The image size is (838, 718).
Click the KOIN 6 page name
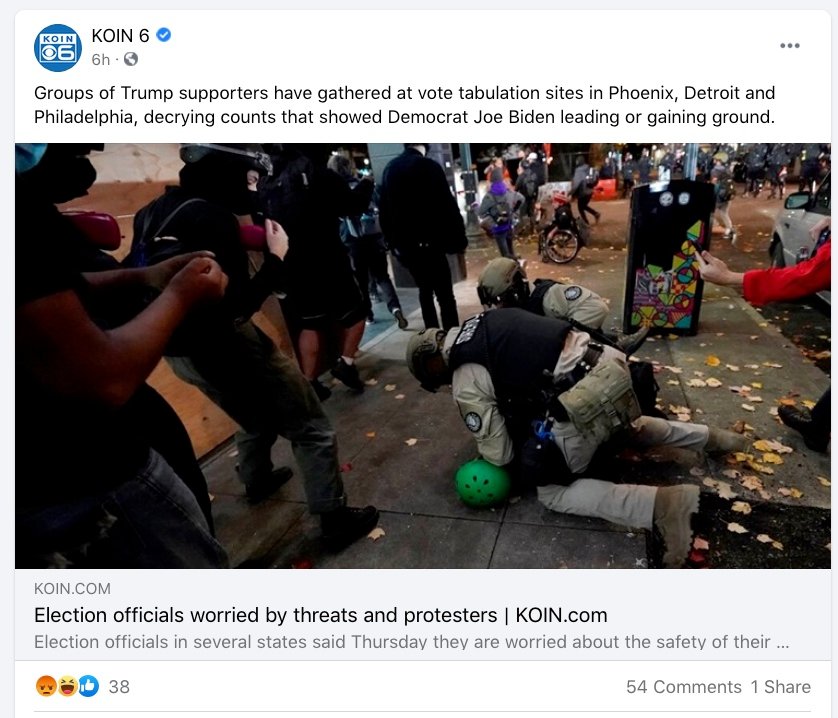coord(120,35)
